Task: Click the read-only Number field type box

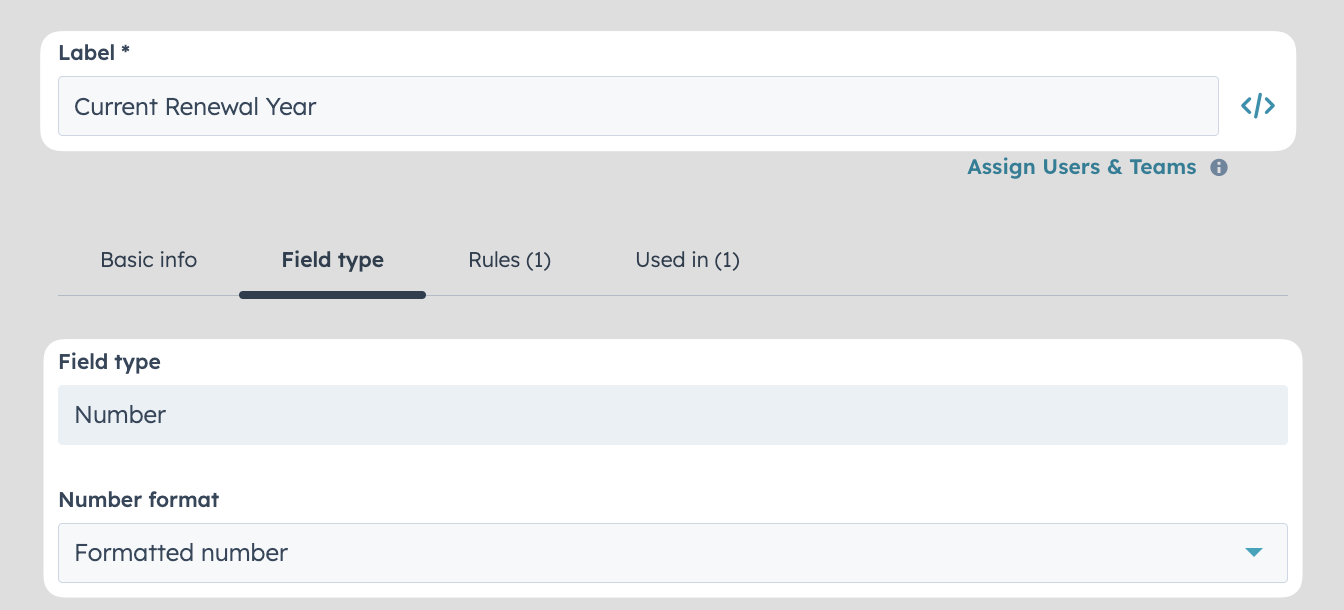Action: tap(673, 415)
